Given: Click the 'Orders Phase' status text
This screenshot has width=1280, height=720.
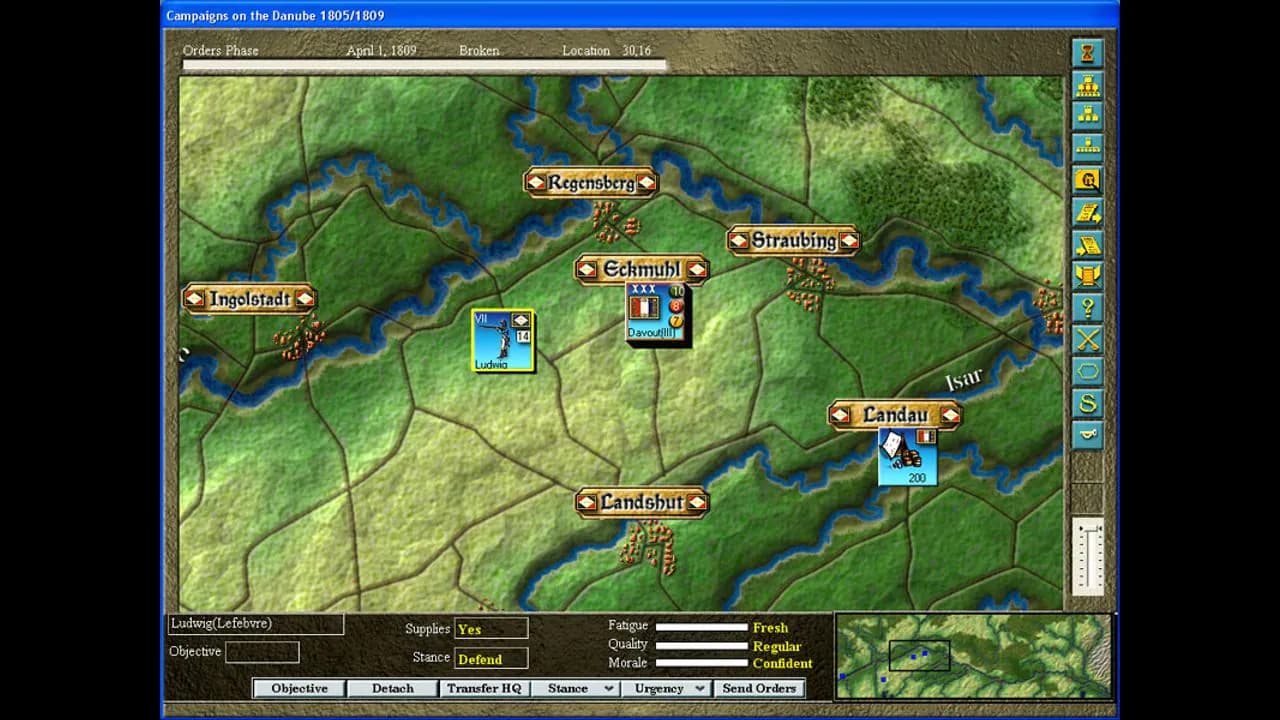Looking at the screenshot, I should [x=220, y=50].
